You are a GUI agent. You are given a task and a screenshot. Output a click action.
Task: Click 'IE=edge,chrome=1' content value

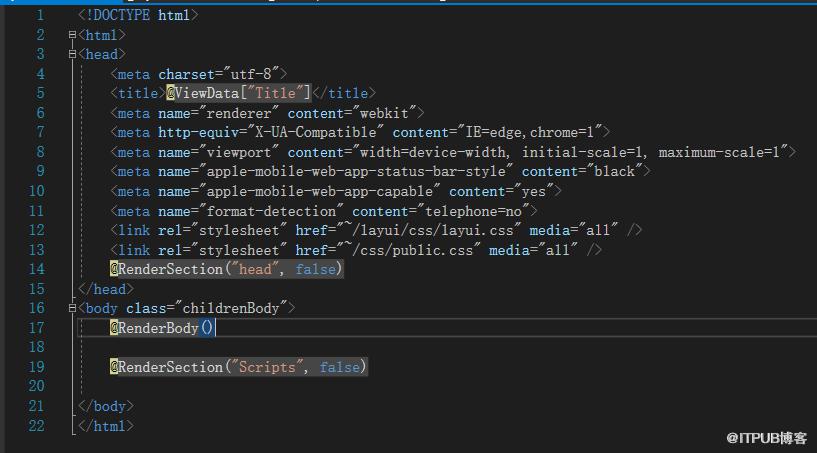529,132
